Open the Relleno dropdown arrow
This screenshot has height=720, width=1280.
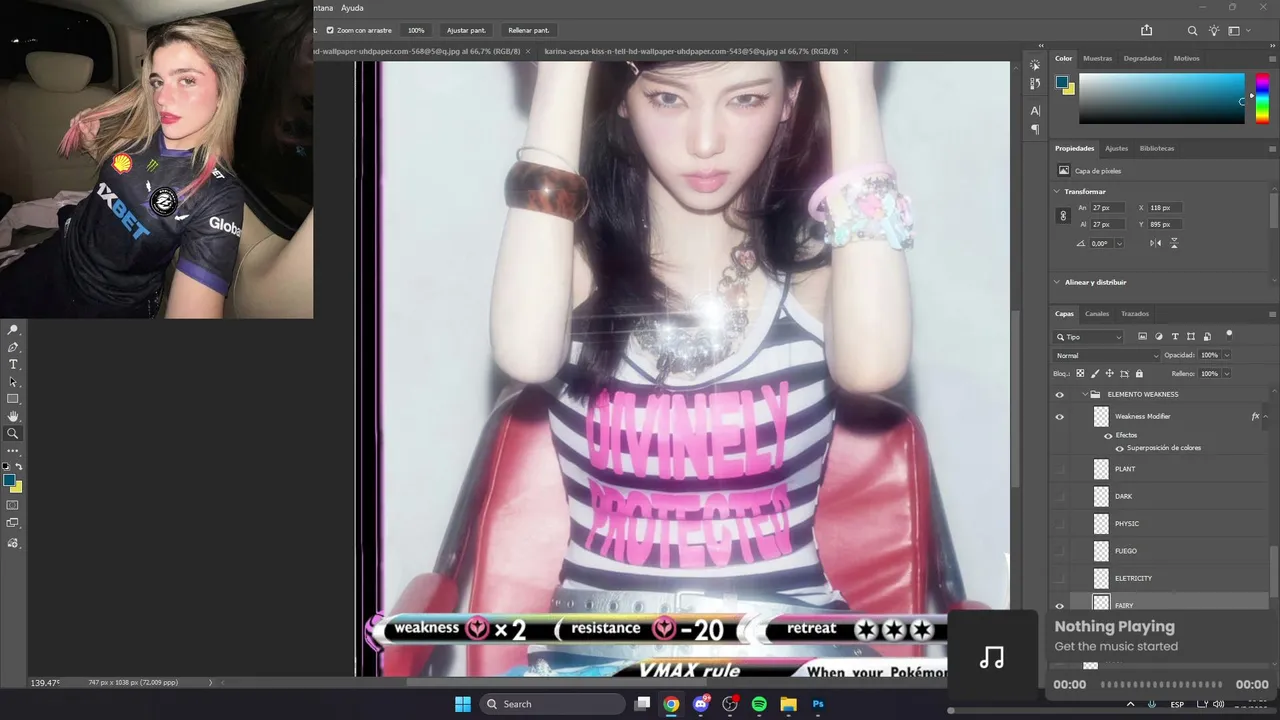point(1227,374)
